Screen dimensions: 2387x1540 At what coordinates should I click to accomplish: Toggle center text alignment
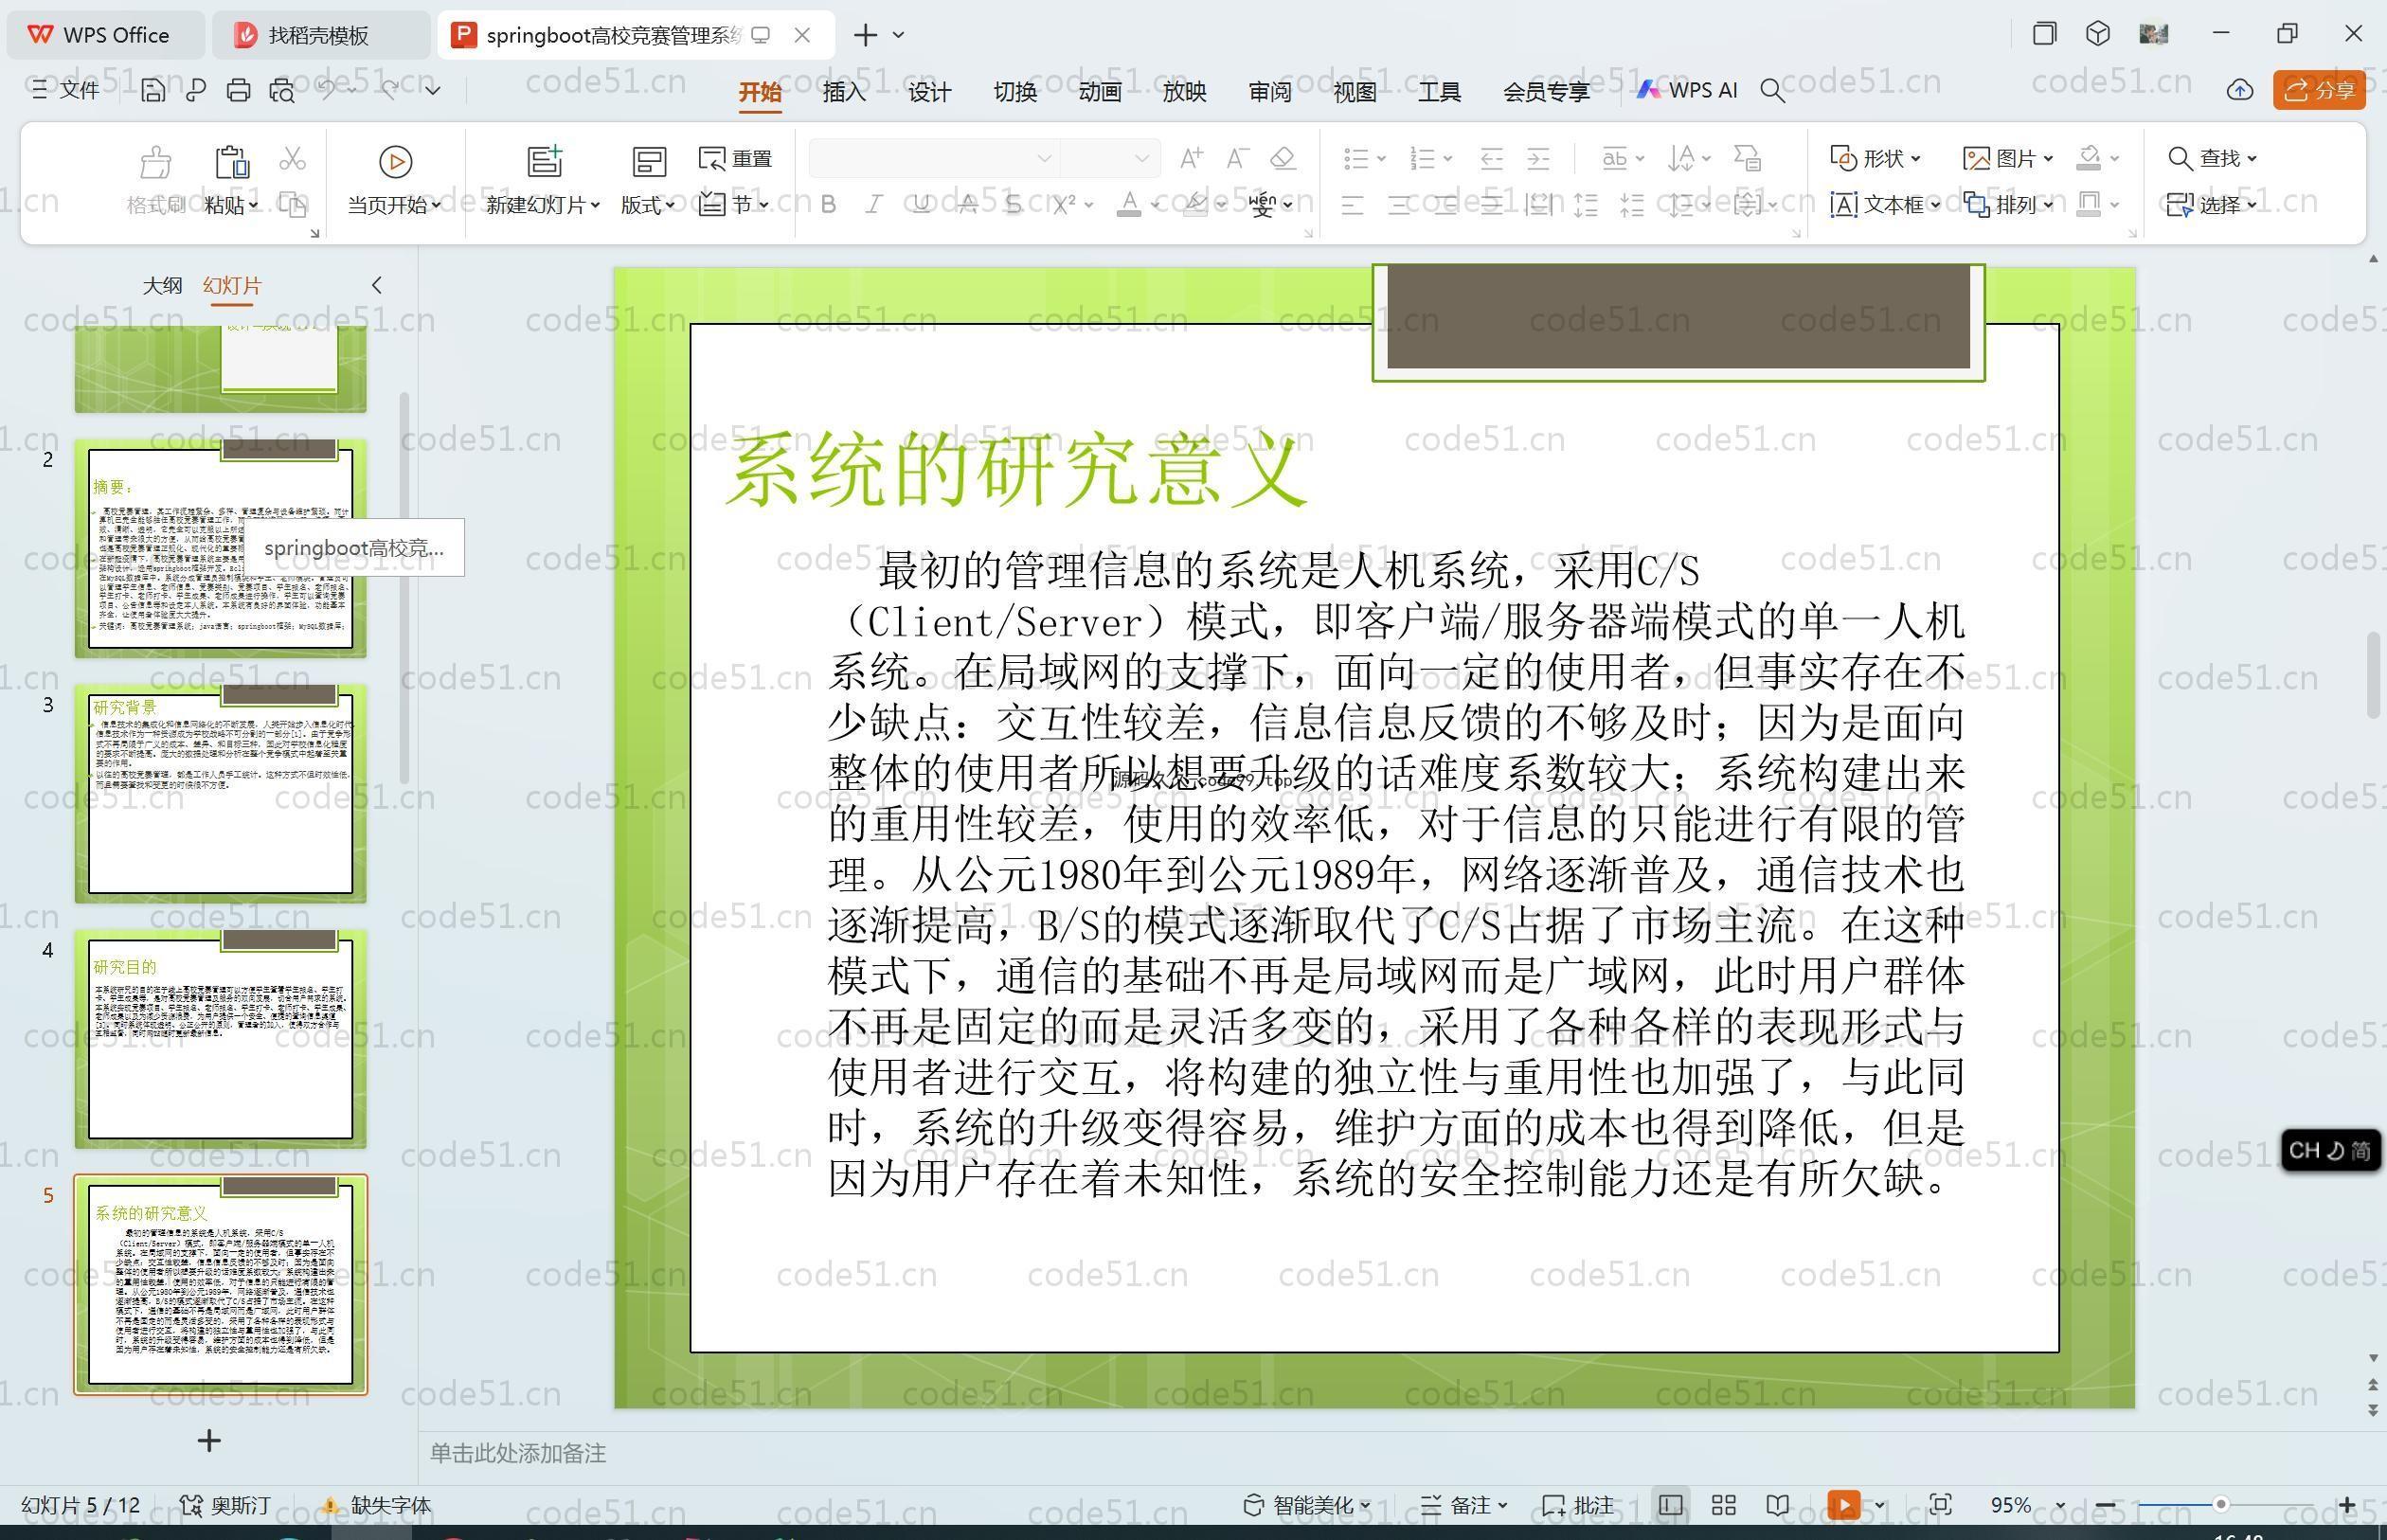[x=1399, y=205]
